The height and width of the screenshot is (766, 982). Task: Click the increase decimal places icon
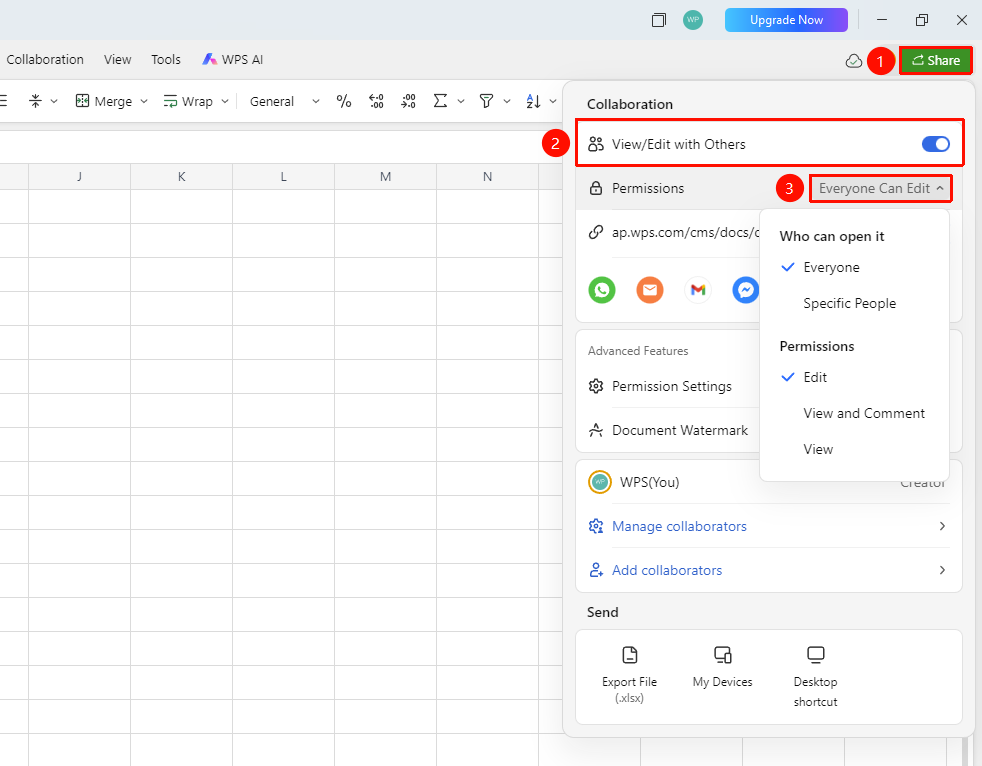[x=376, y=101]
